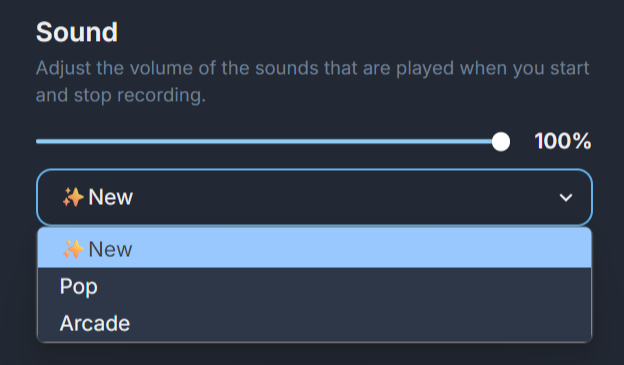Select the Arcade sound option

(x=314, y=323)
